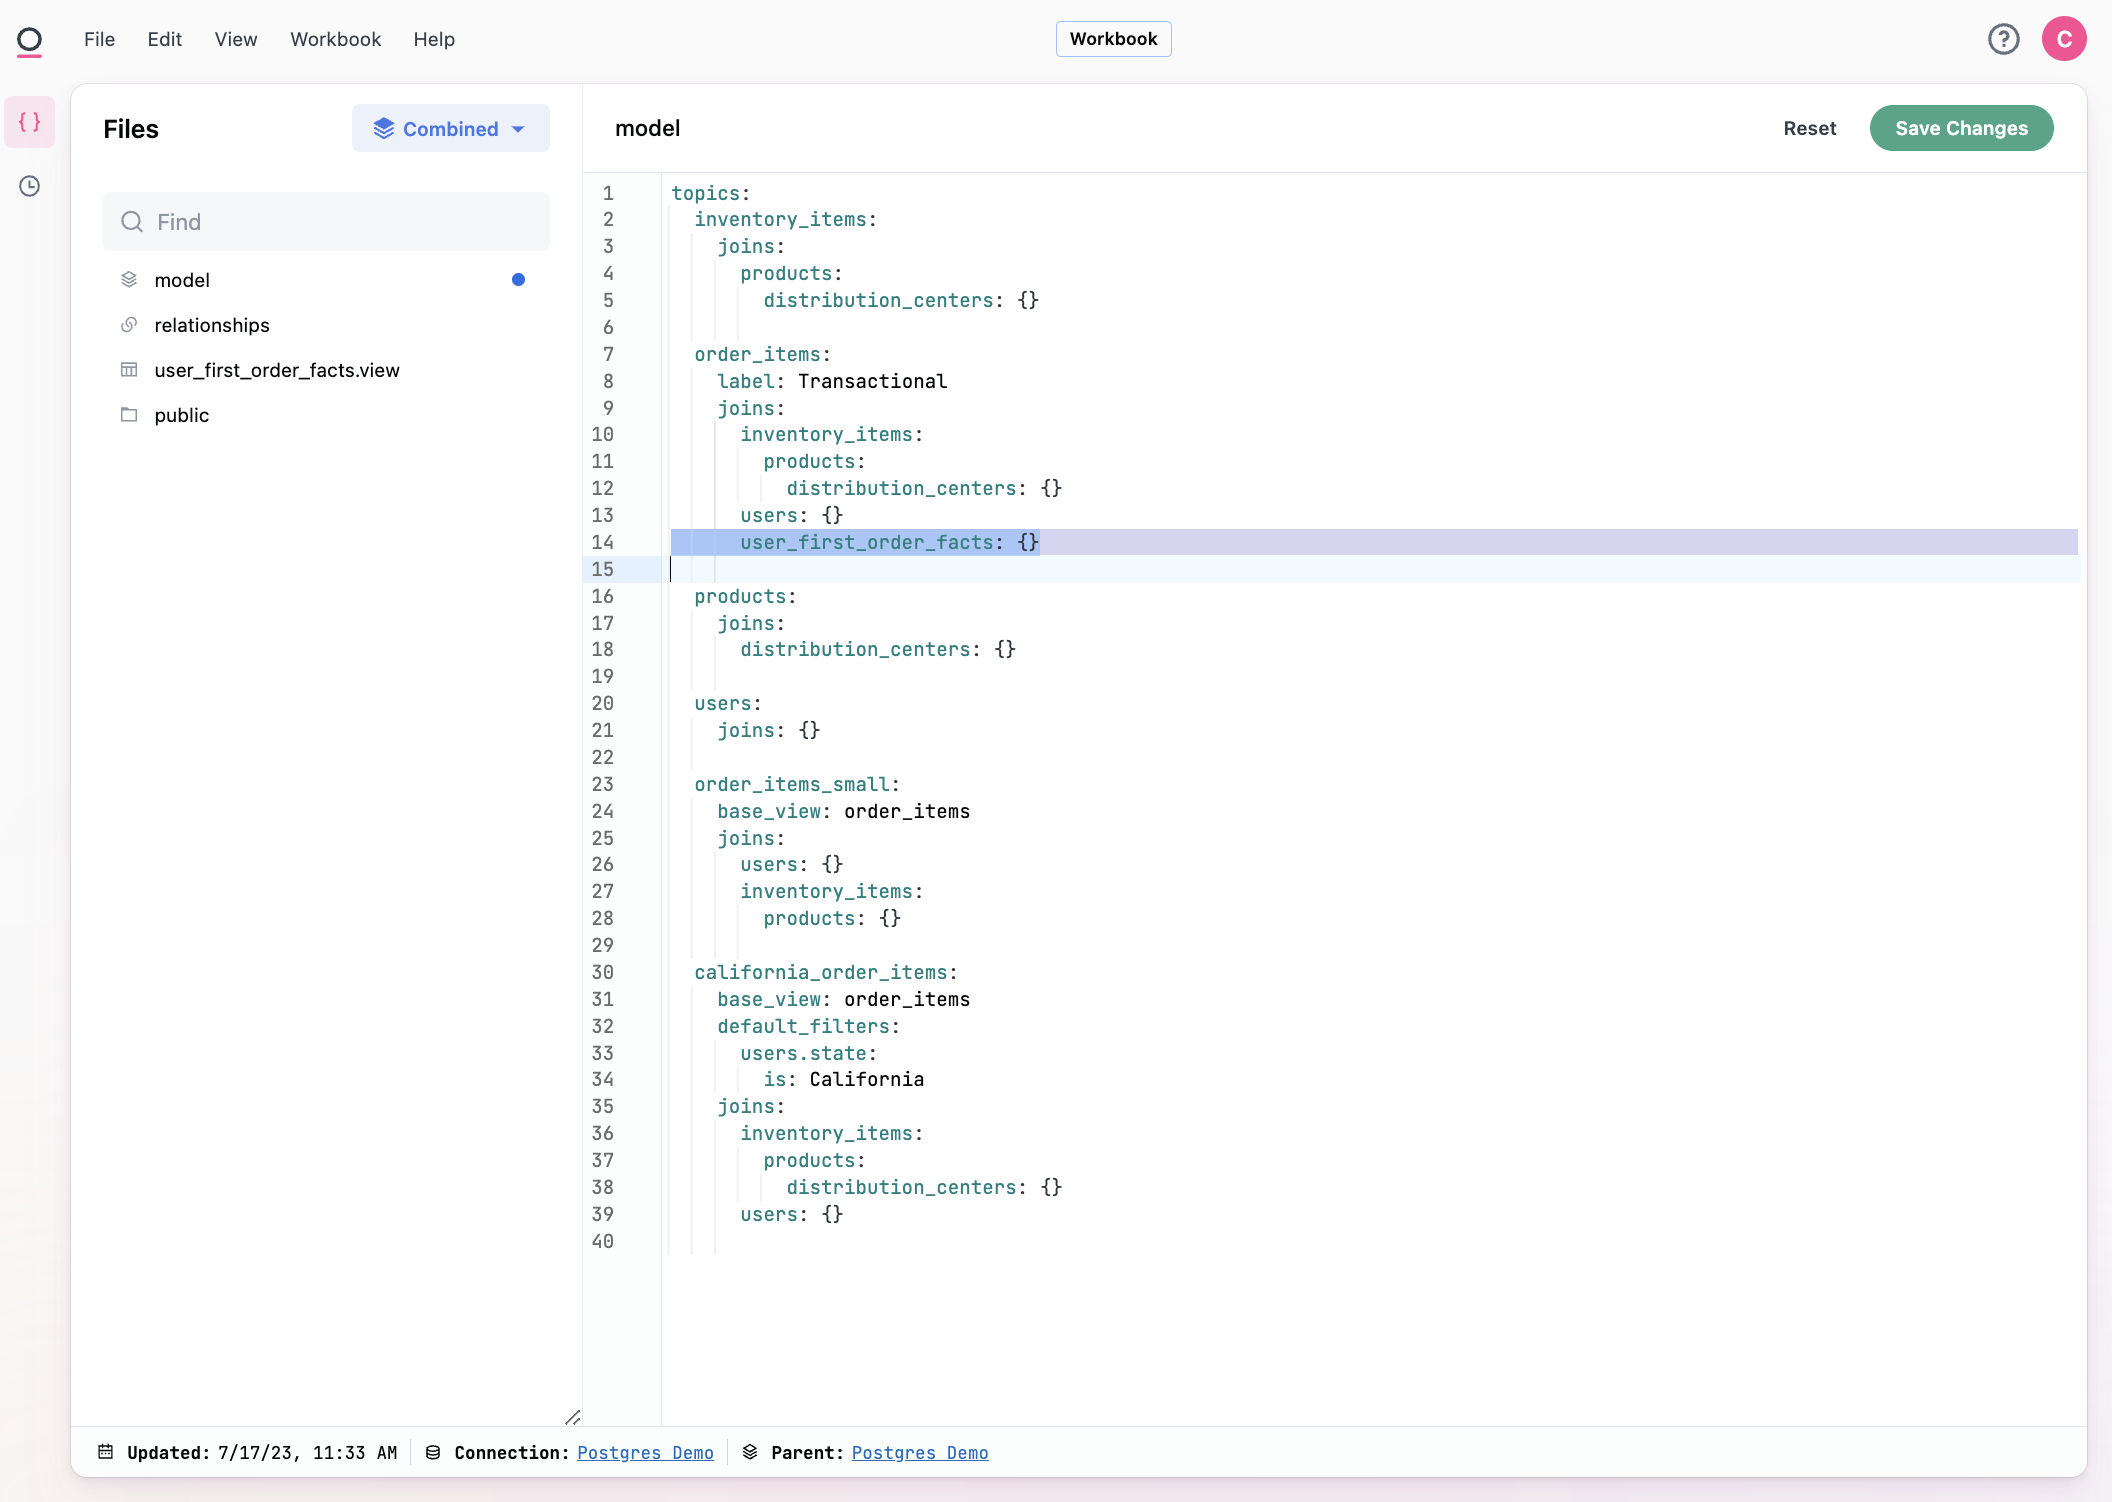Click the help question mark icon
2112x1502 pixels.
coord(2003,39)
